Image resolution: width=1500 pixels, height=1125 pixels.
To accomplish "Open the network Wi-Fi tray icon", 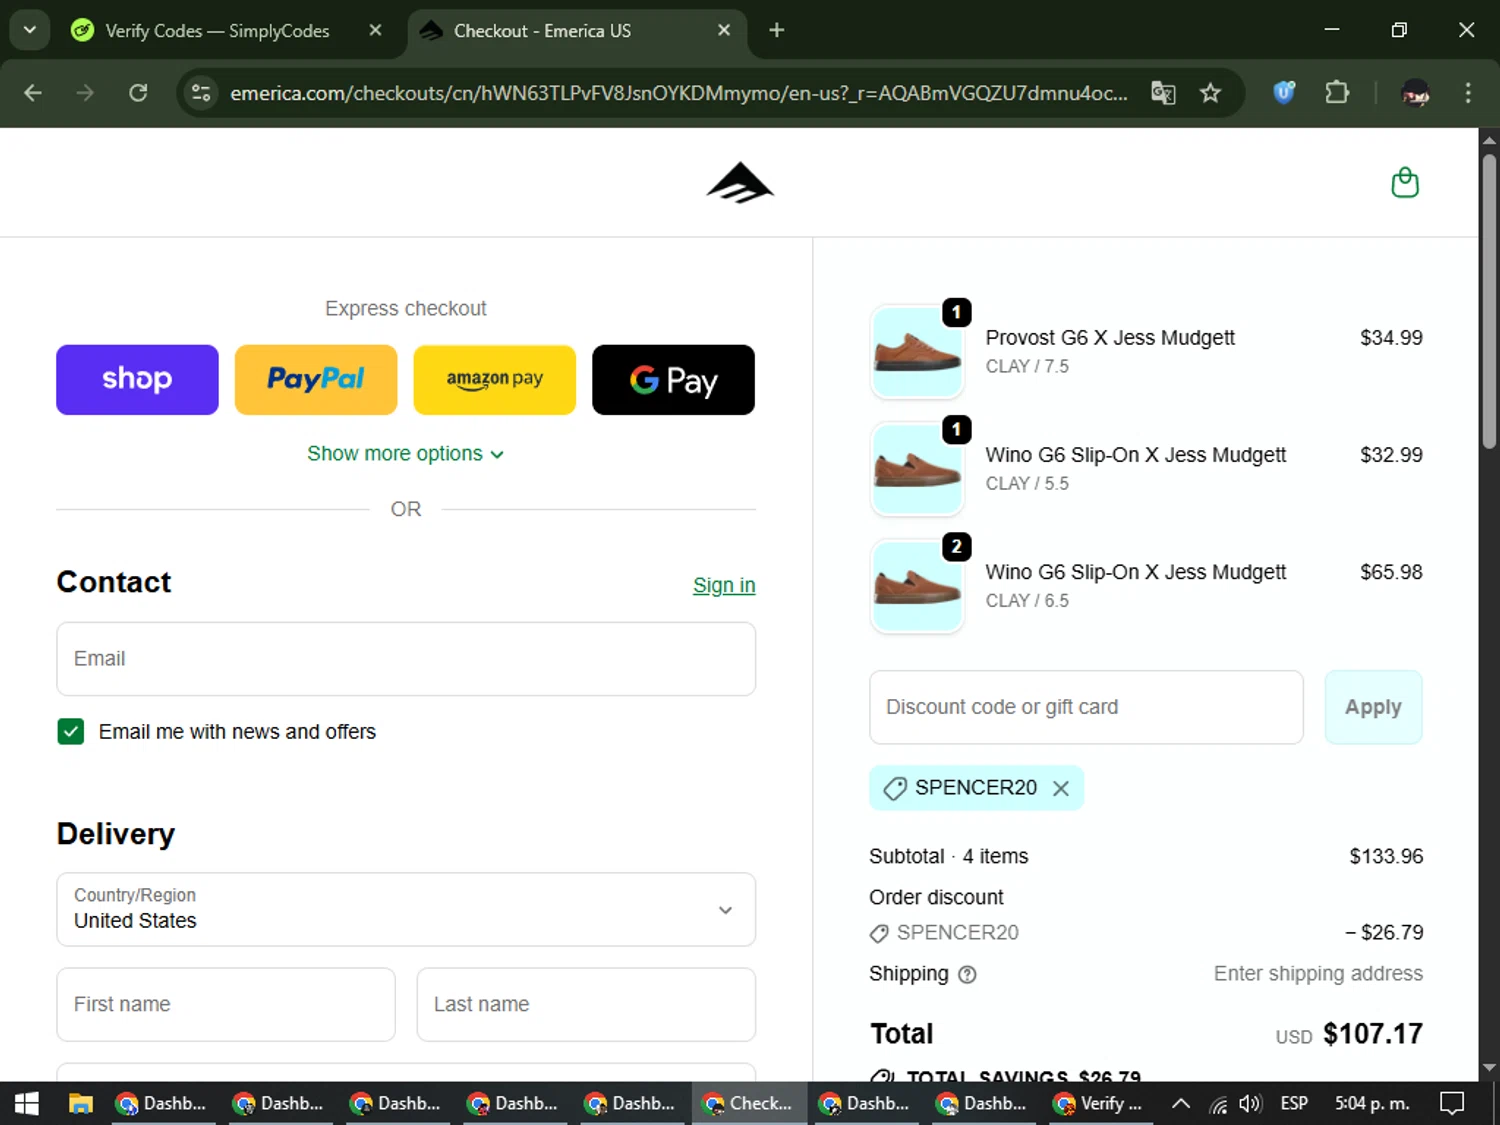I will tap(1218, 1103).
